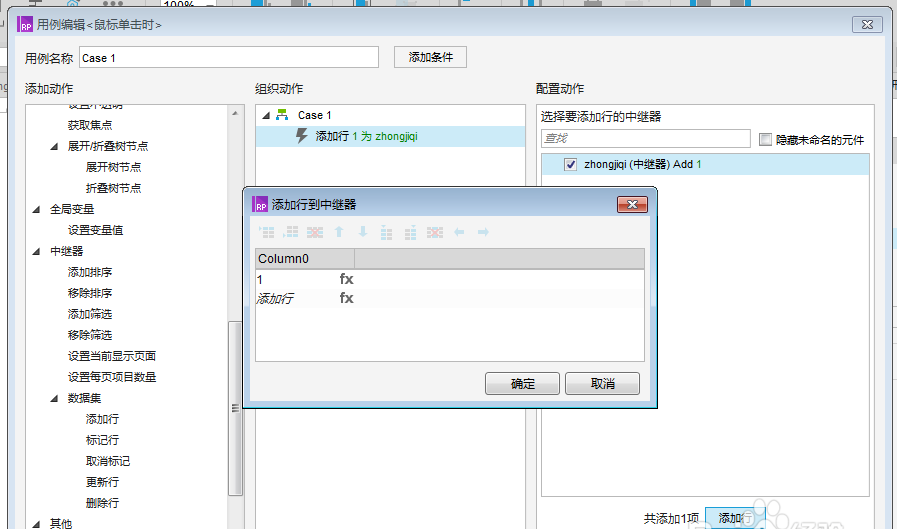Collapse the 中继器 action group
This screenshot has height=529, width=897.
tap(37, 251)
